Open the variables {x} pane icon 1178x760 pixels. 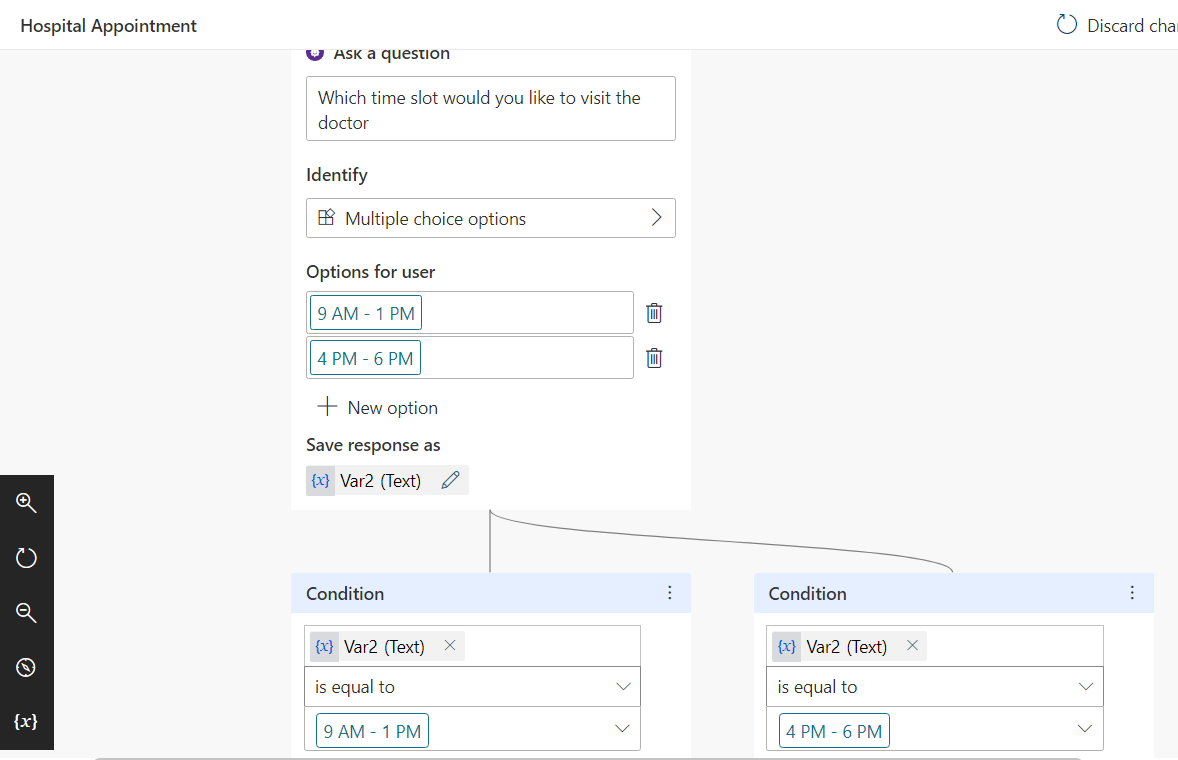coord(26,722)
